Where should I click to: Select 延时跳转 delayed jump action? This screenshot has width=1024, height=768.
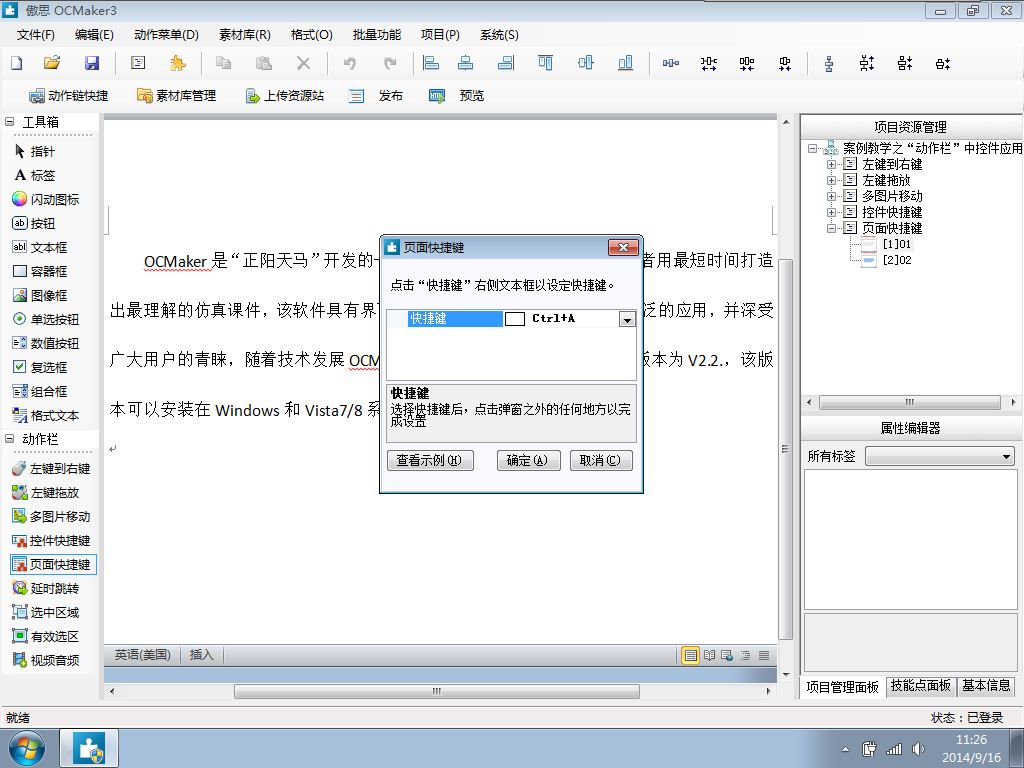tap(46, 588)
